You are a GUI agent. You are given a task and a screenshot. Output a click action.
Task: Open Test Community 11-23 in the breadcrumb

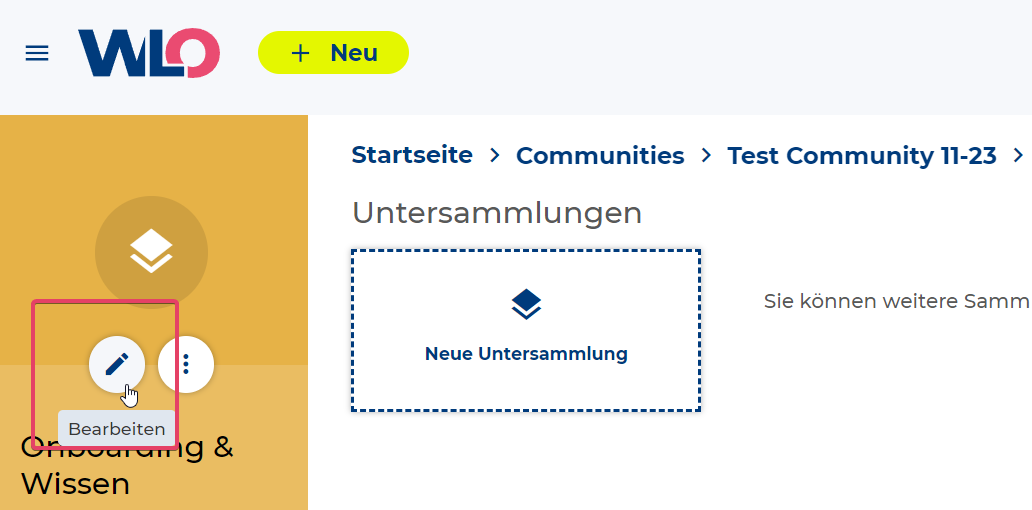861,156
